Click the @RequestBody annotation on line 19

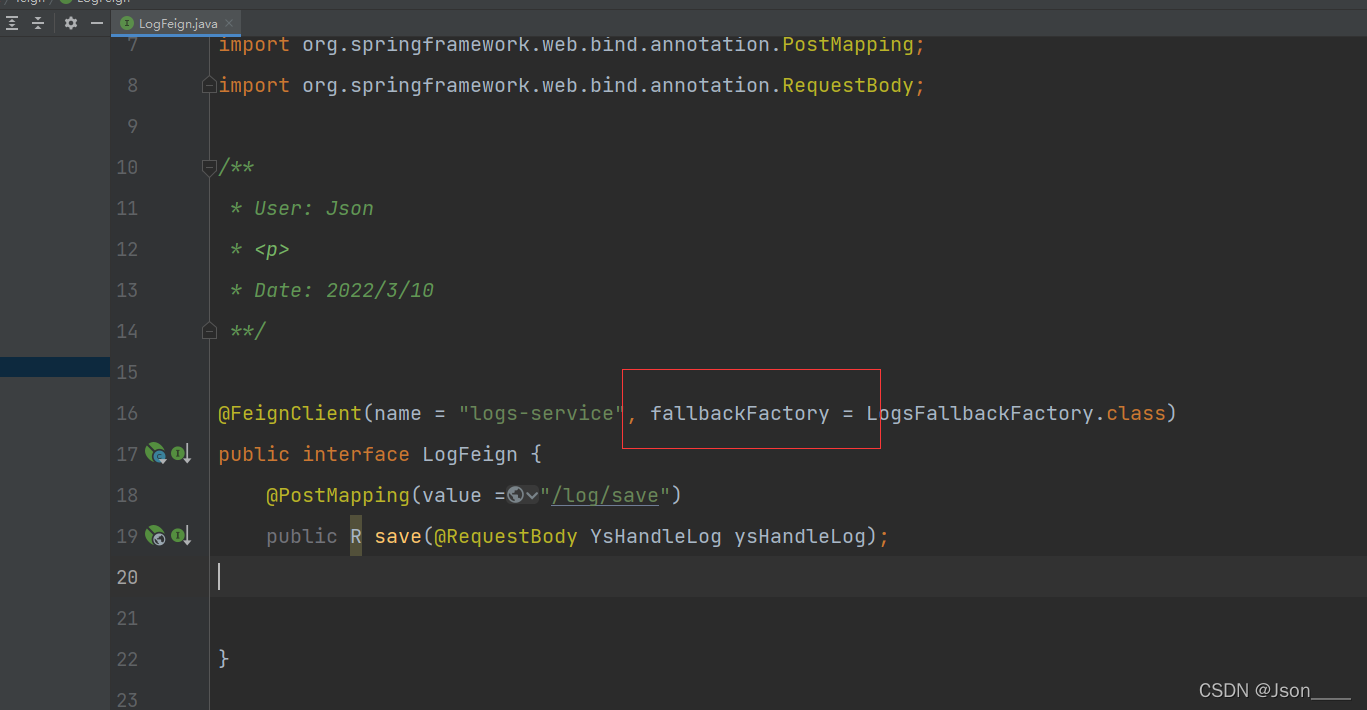[506, 536]
